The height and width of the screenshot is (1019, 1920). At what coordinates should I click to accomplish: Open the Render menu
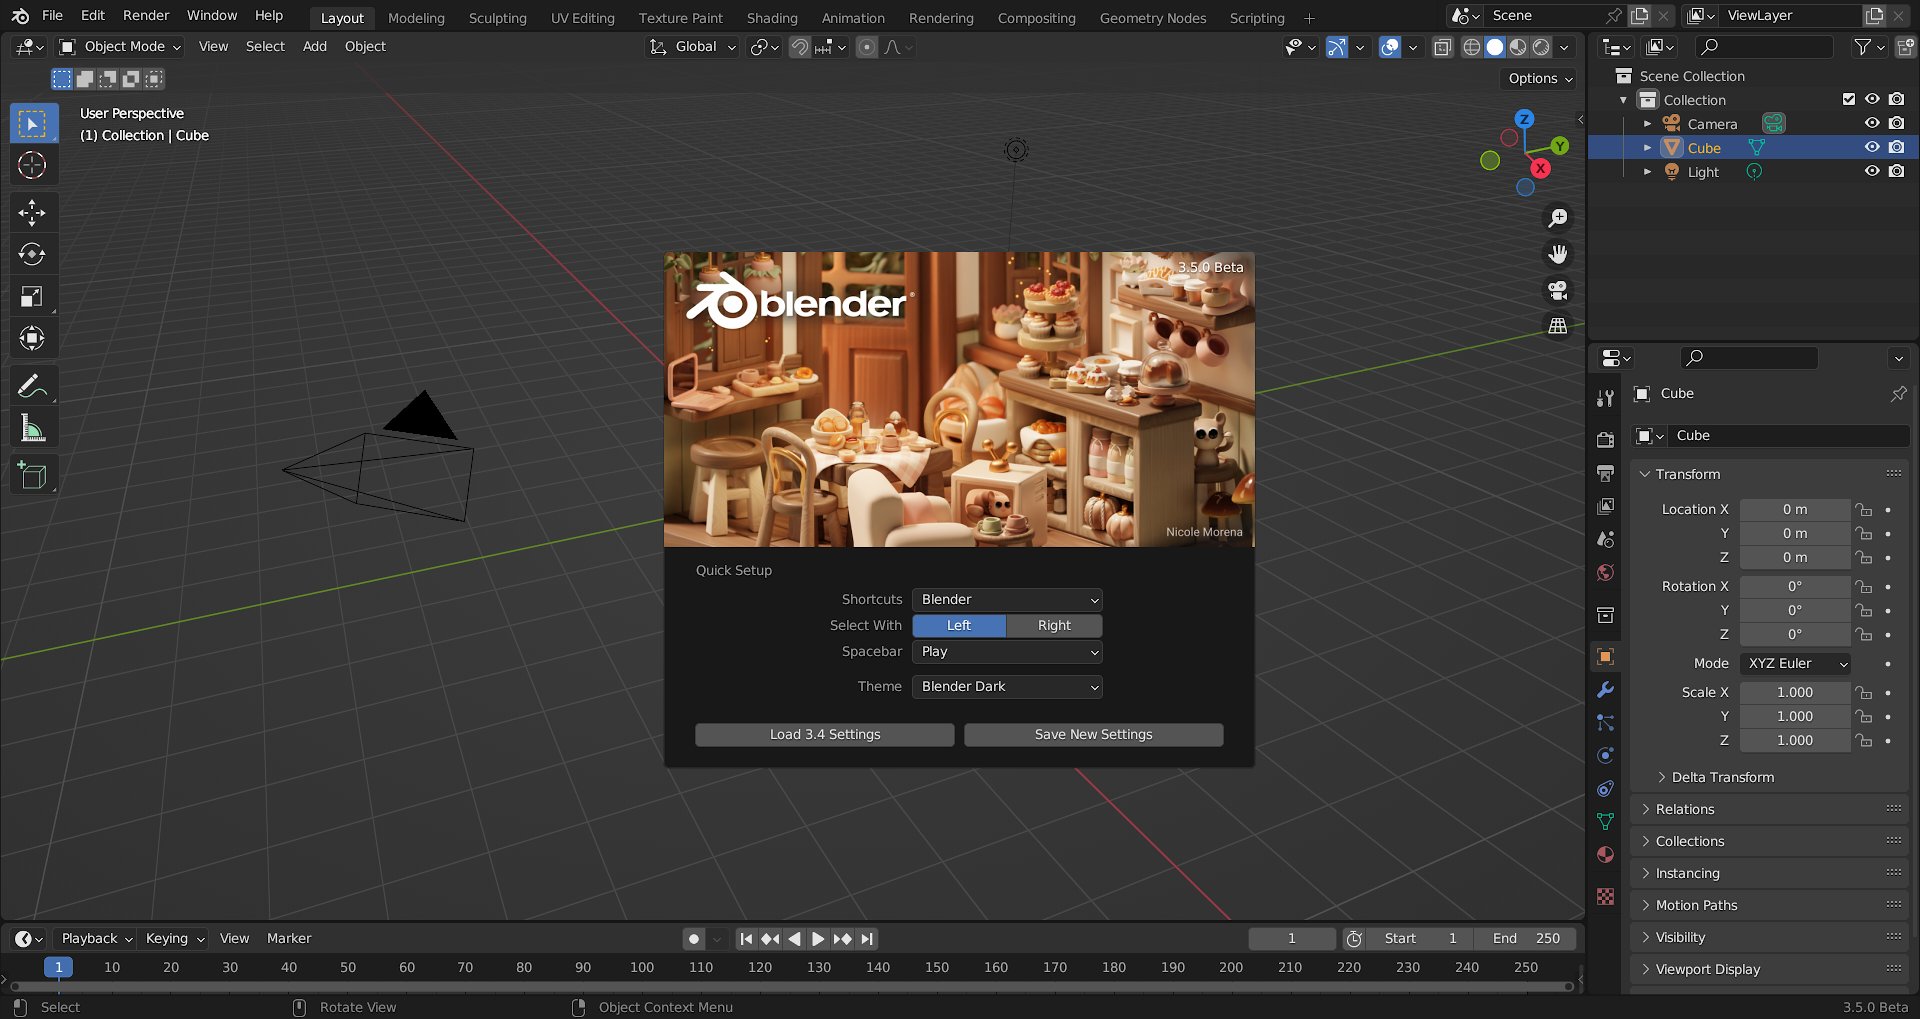point(145,15)
